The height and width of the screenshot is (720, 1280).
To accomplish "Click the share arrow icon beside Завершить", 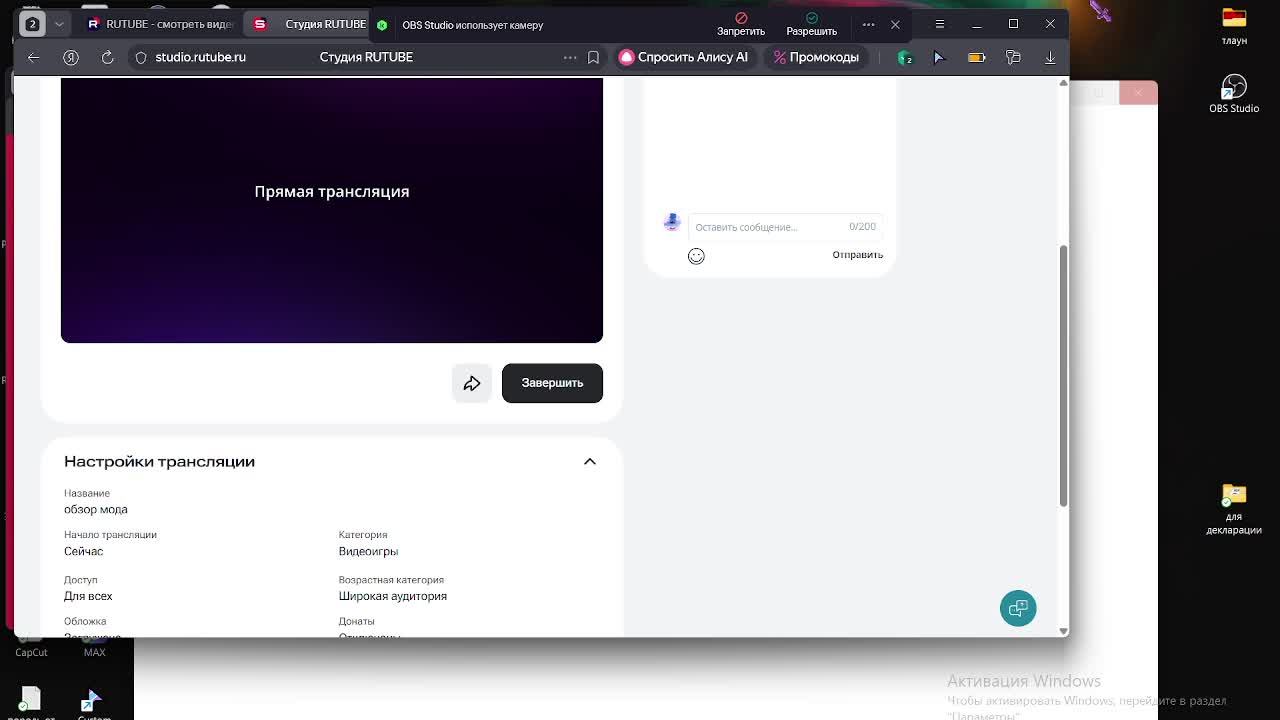I will pos(472,383).
